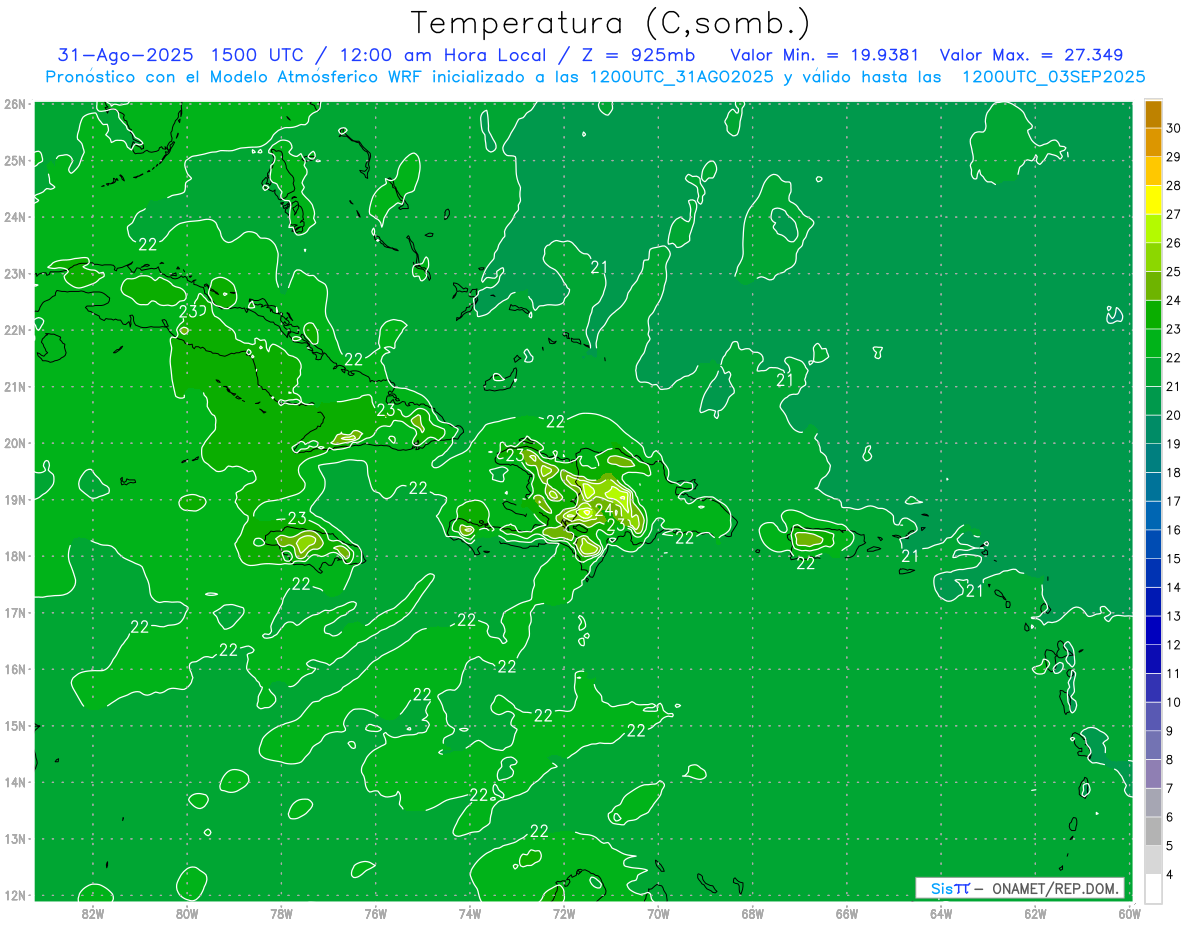Image resolution: width=1200 pixels, height=927 pixels.
Task: Click the 17N latitude axis label
Action: tap(14, 613)
